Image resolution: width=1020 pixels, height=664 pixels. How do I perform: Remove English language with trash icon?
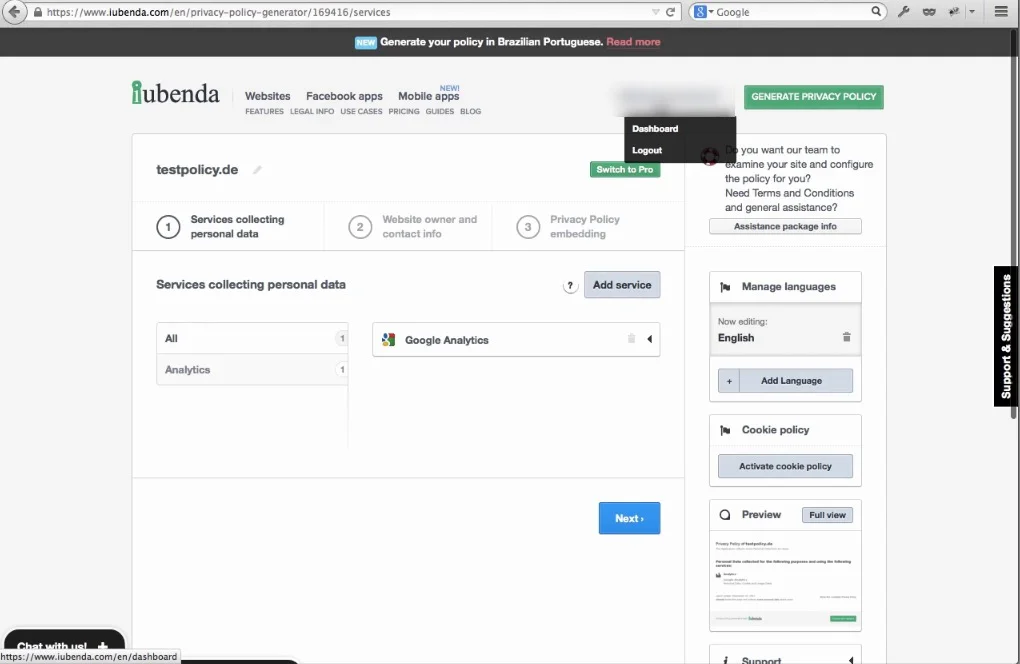[x=846, y=337]
